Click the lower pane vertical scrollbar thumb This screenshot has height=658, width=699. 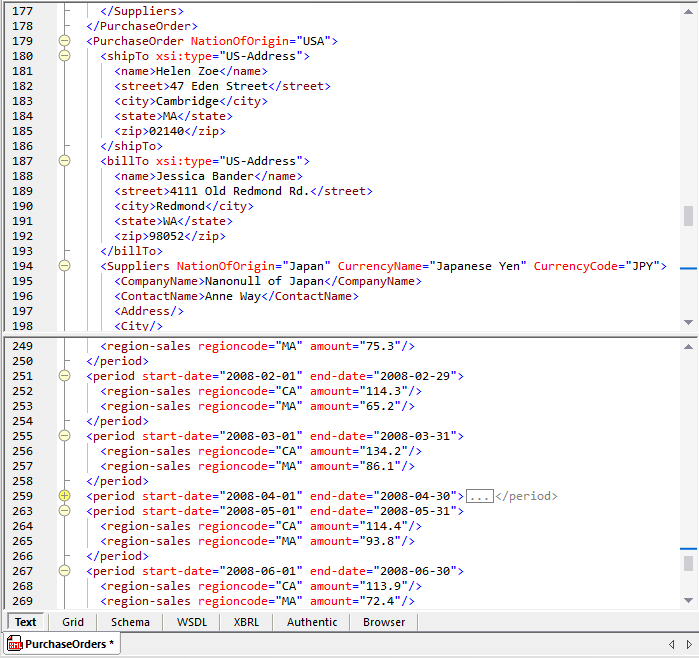point(688,563)
